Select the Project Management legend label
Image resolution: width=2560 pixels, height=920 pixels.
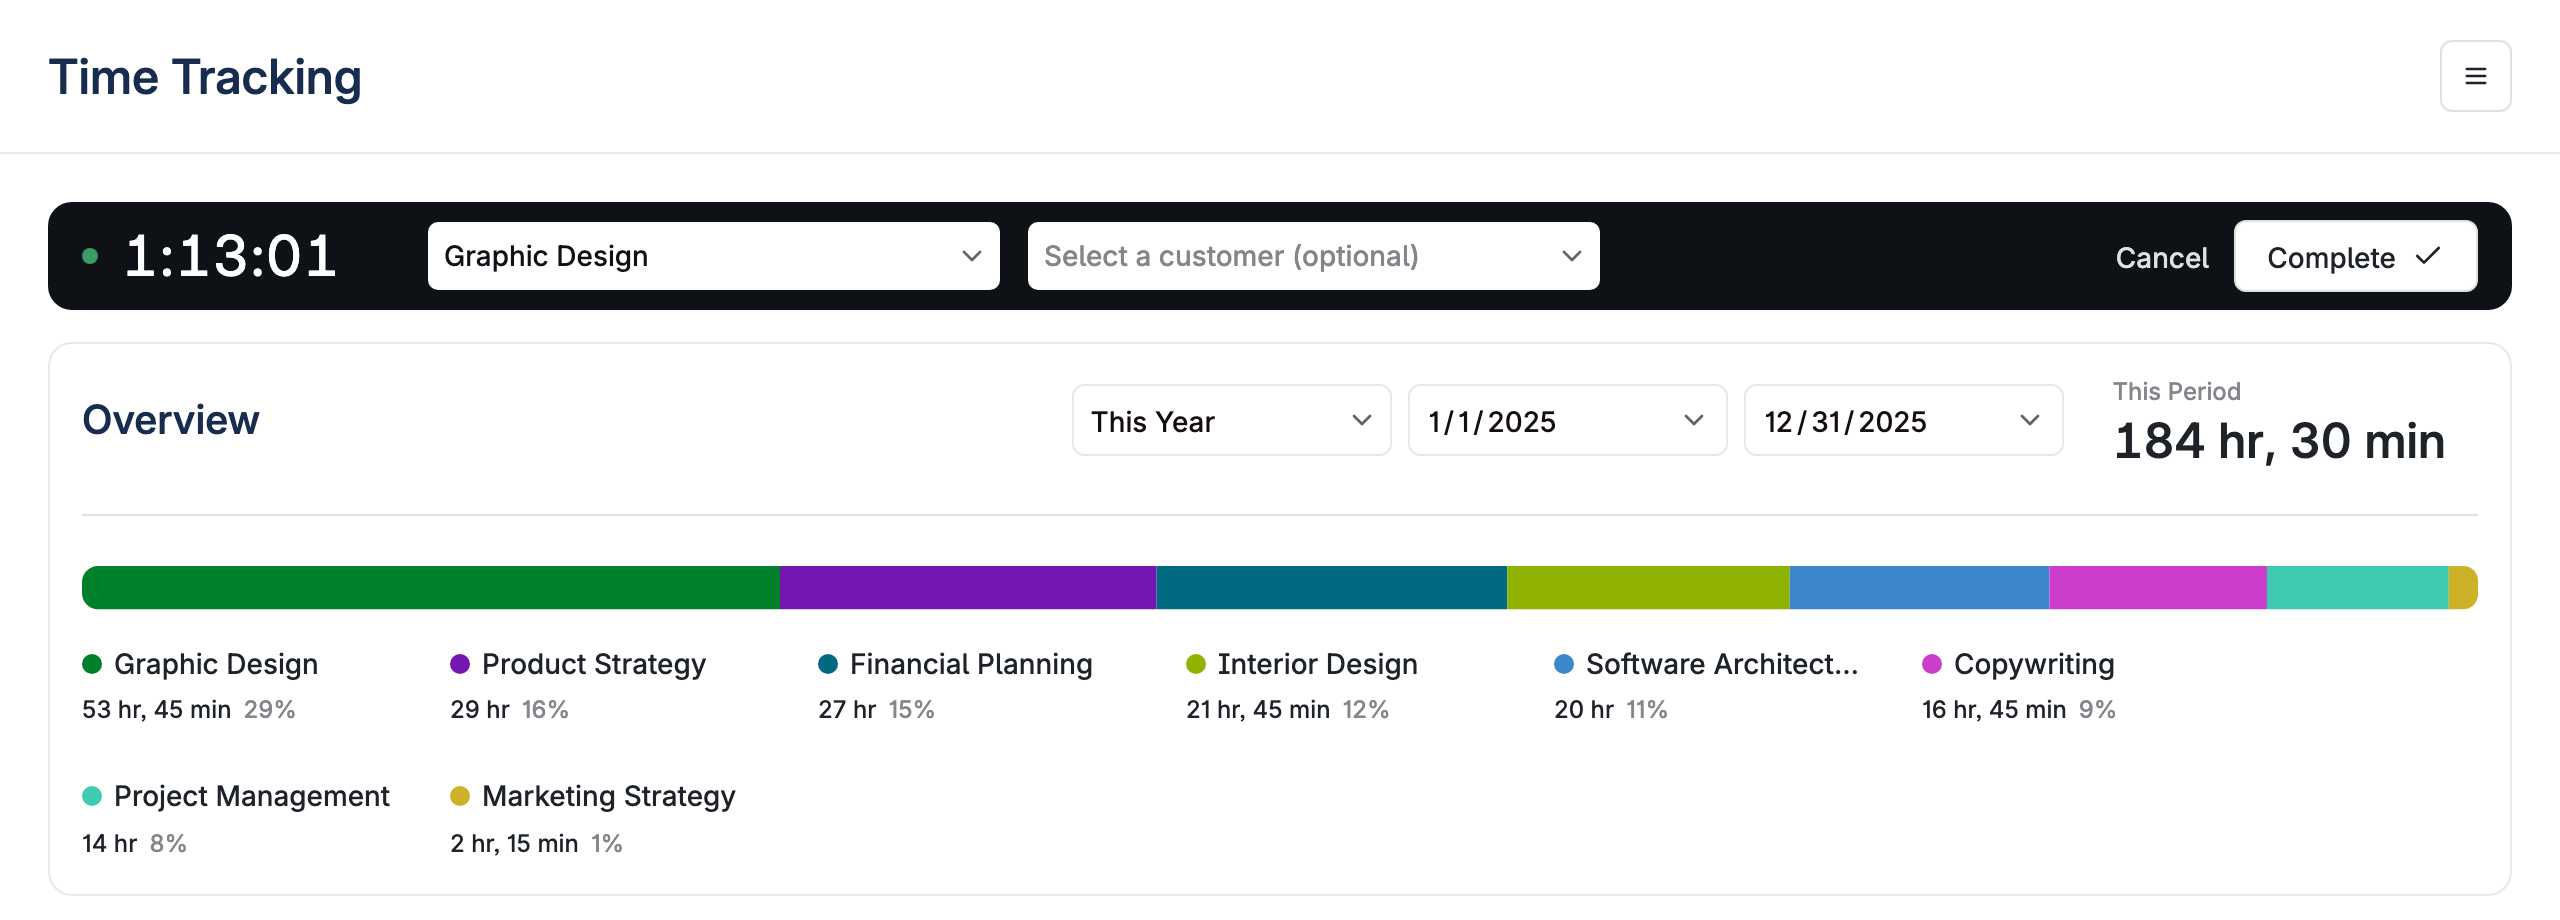[x=251, y=796]
